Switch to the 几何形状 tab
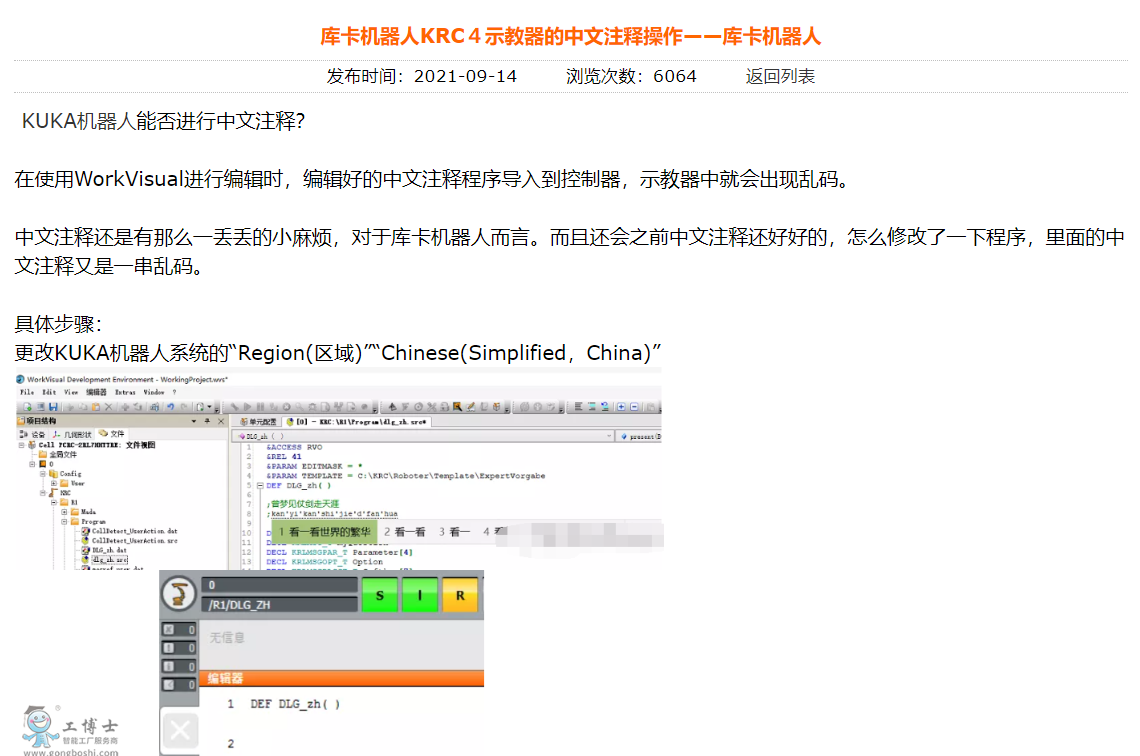This screenshot has height=756, width=1140. [x=72, y=434]
